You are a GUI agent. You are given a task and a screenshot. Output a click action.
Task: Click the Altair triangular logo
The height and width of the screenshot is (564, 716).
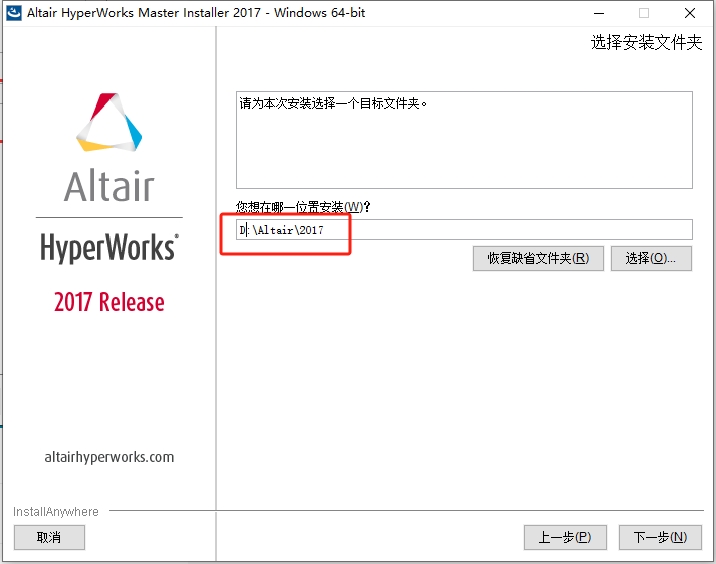tap(109, 122)
